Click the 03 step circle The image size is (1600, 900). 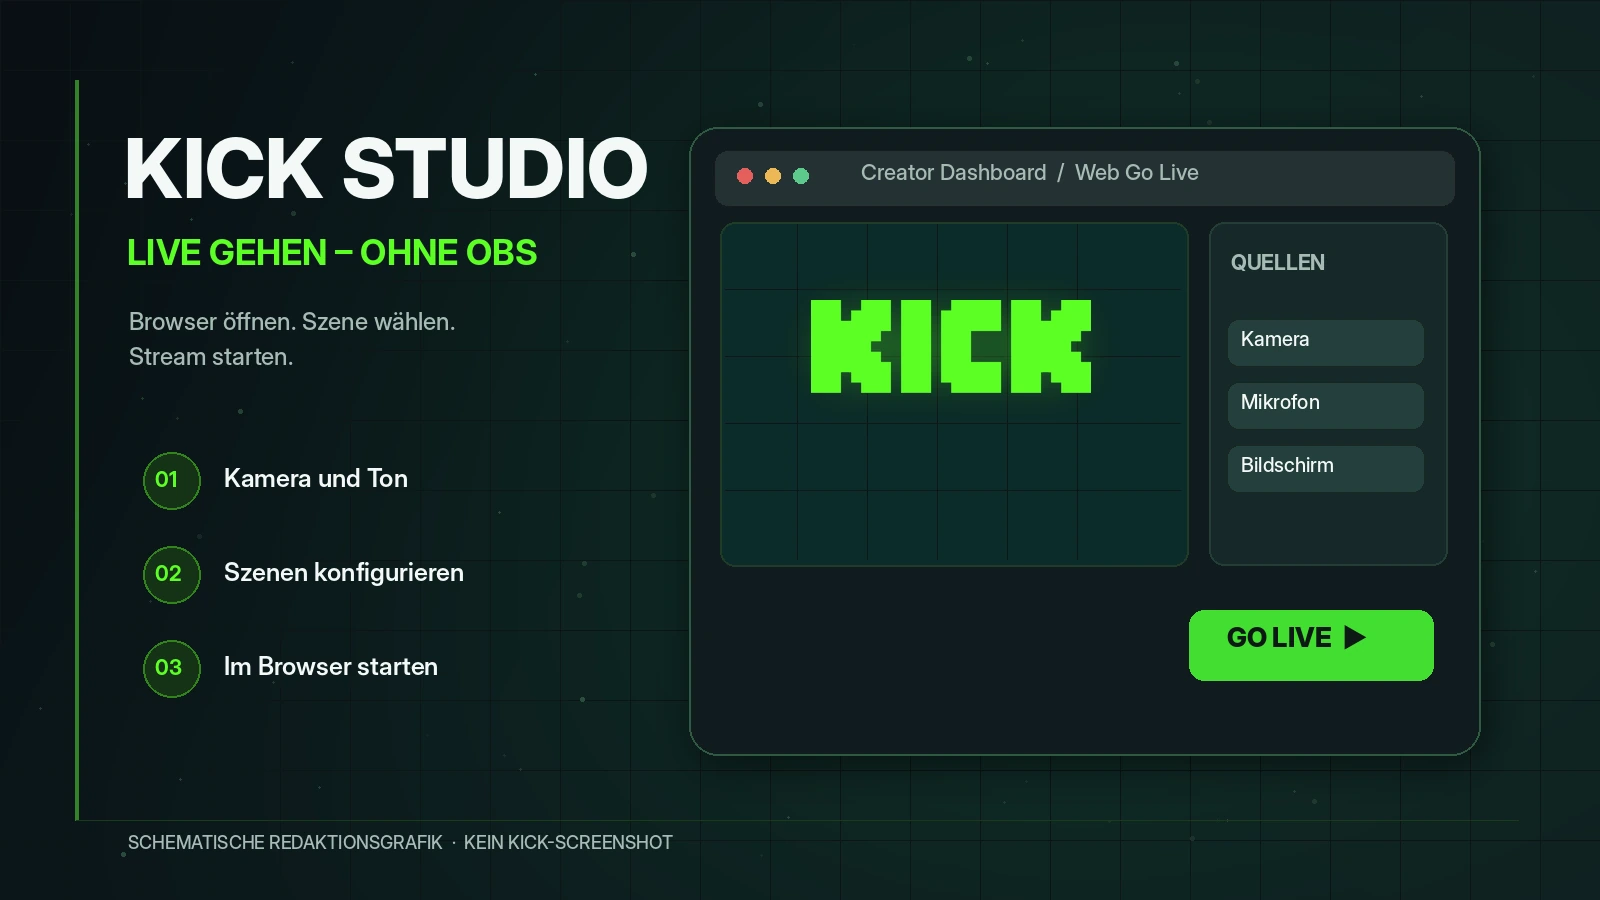(172, 669)
